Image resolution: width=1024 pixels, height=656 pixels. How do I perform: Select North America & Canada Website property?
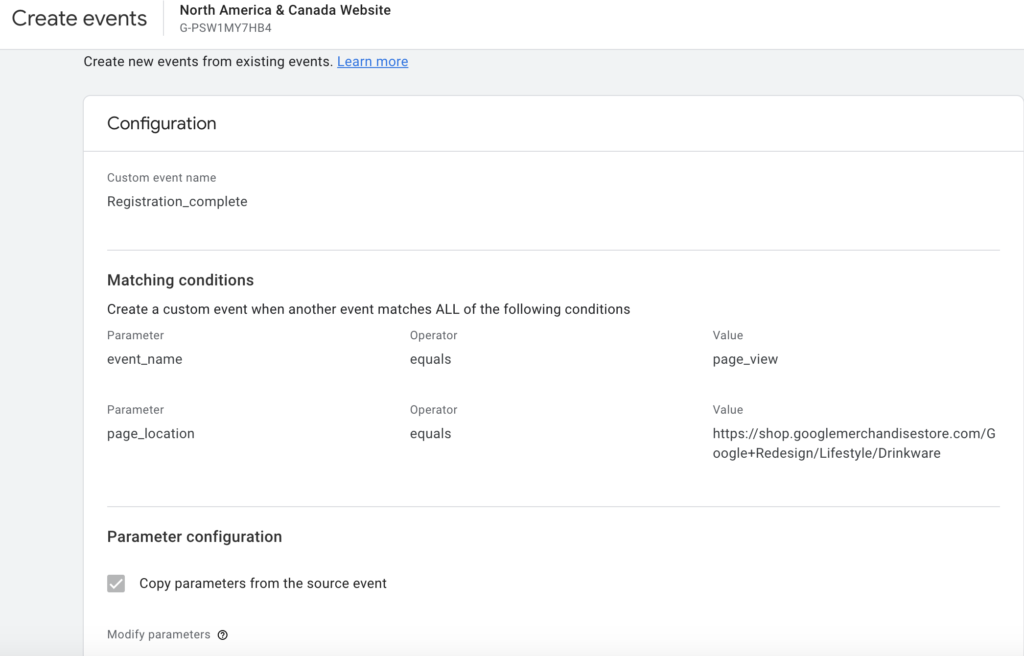click(285, 10)
